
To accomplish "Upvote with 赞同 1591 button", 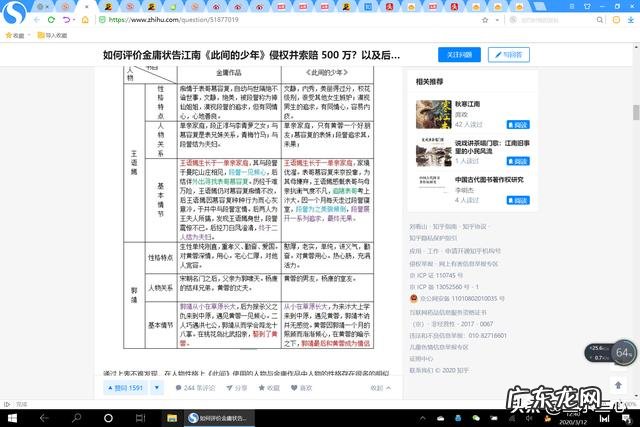I will pos(126,388).
